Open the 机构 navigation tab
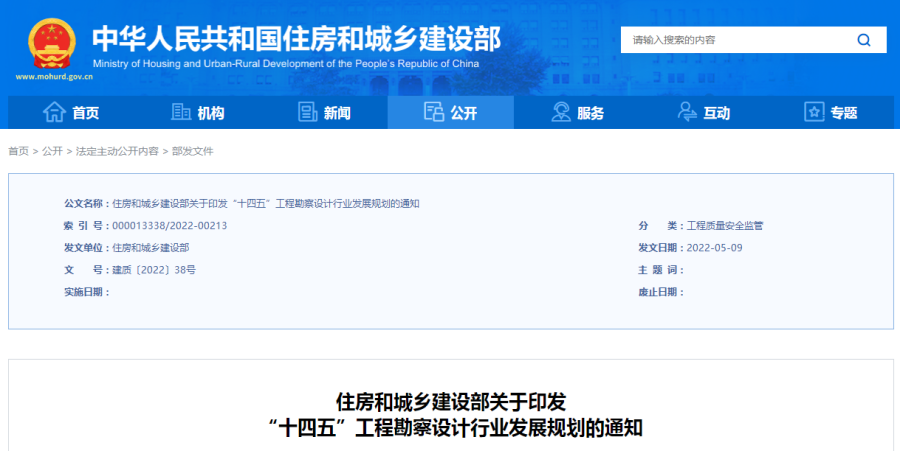The image size is (900, 451). 198,112
